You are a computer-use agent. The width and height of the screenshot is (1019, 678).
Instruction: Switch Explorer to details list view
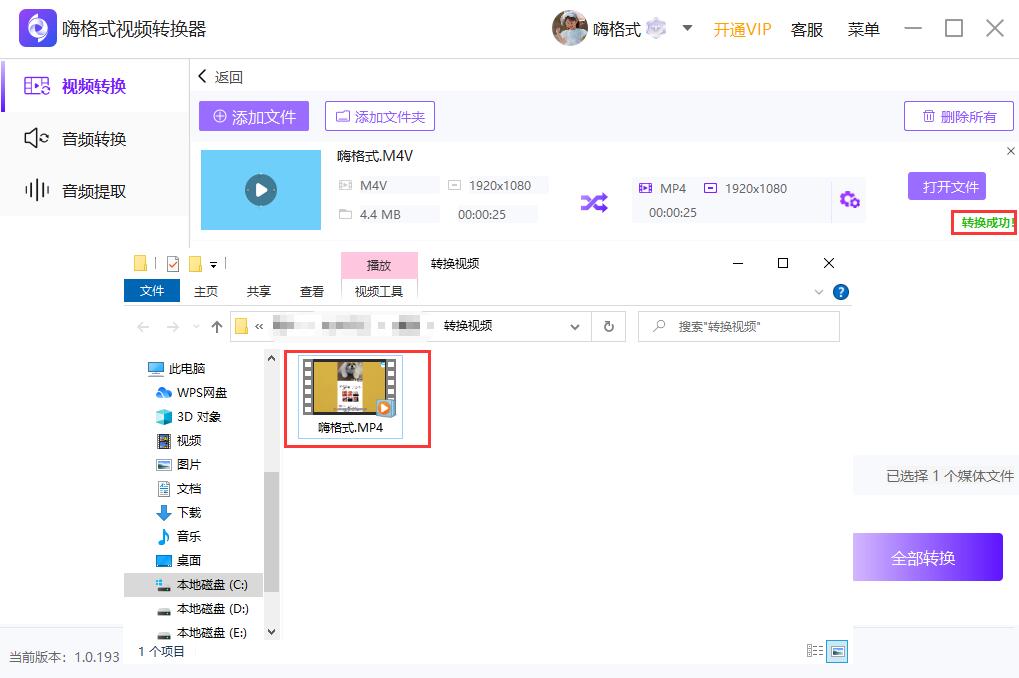pos(814,651)
